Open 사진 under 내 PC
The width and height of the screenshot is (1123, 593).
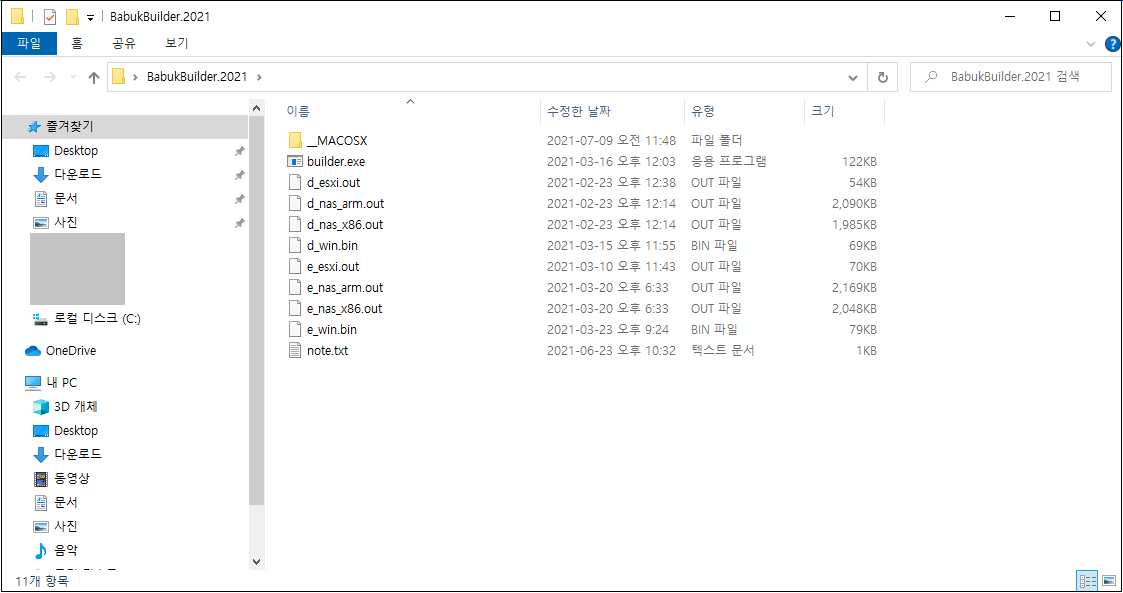[65, 526]
